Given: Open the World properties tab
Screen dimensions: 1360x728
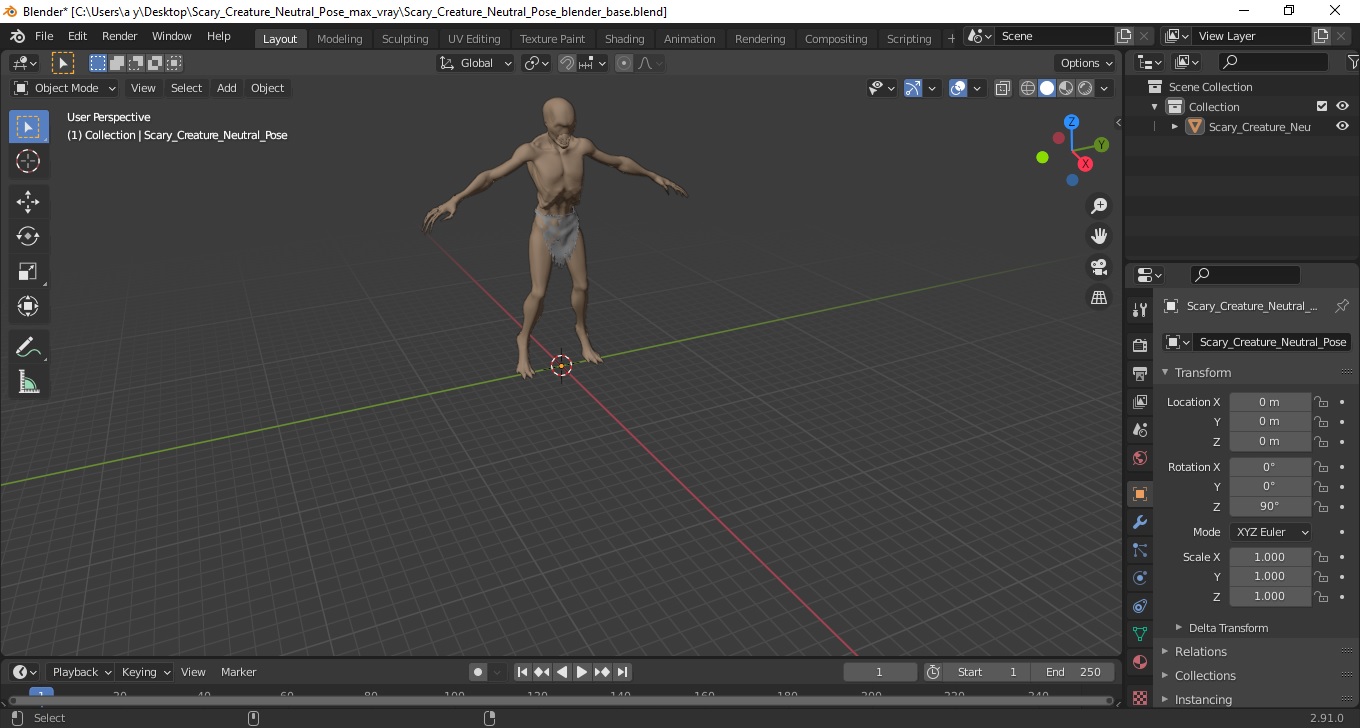Looking at the screenshot, I should tap(1140, 458).
